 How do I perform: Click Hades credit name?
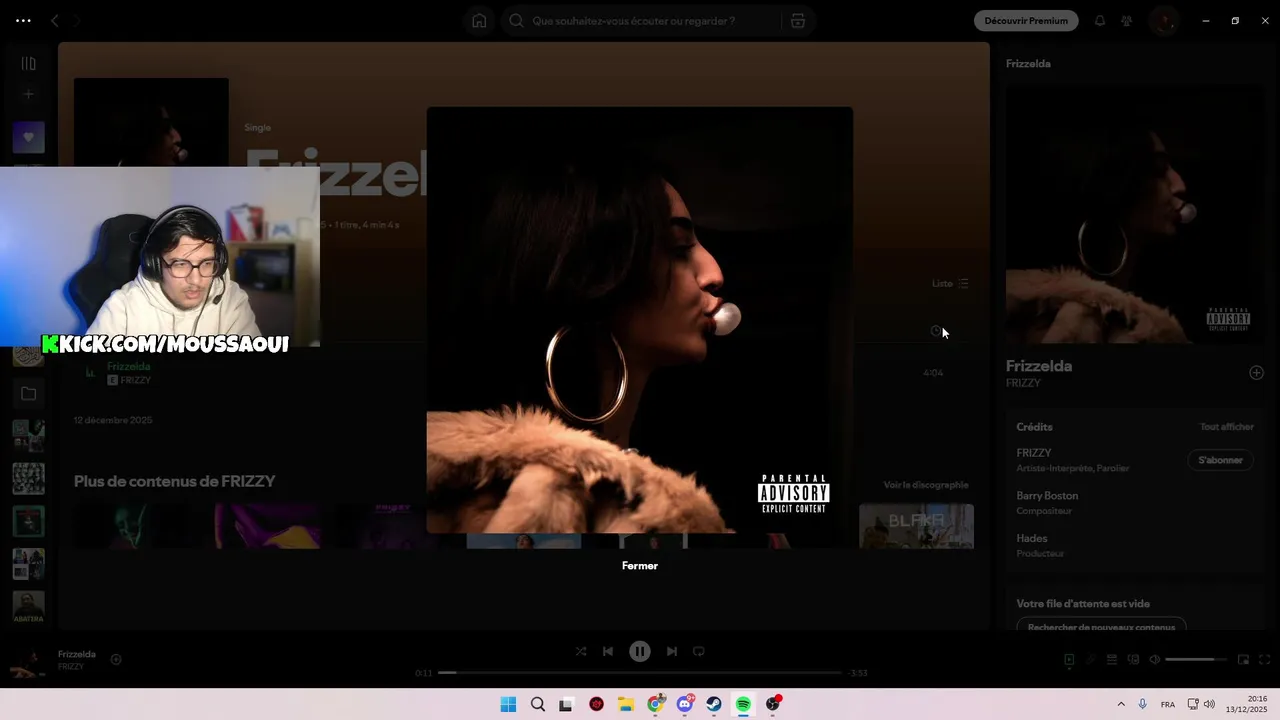tap(1032, 539)
